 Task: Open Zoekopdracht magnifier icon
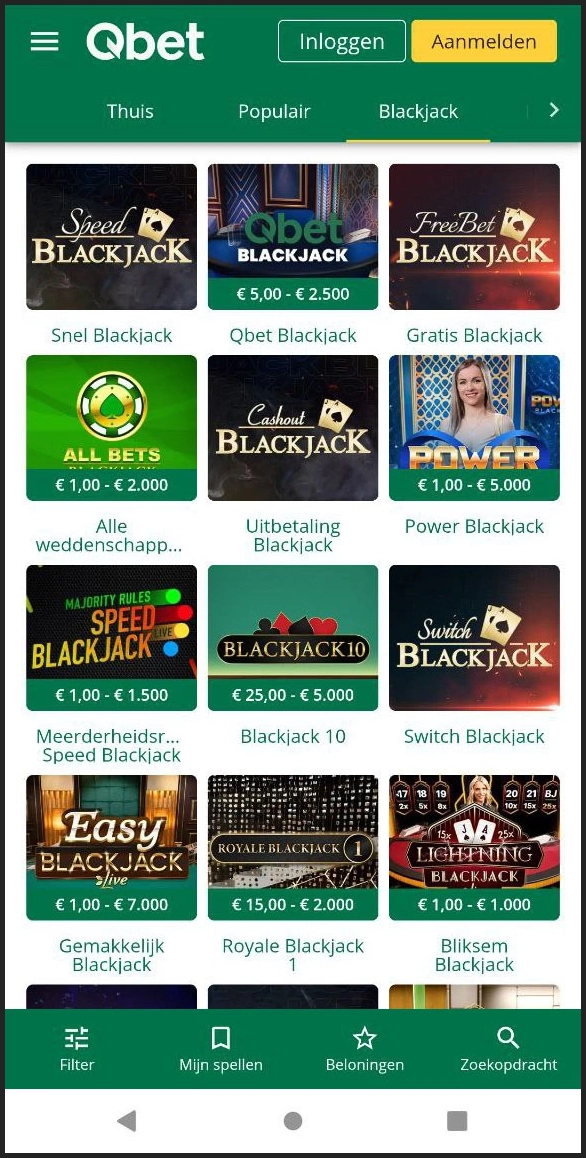(x=508, y=1038)
